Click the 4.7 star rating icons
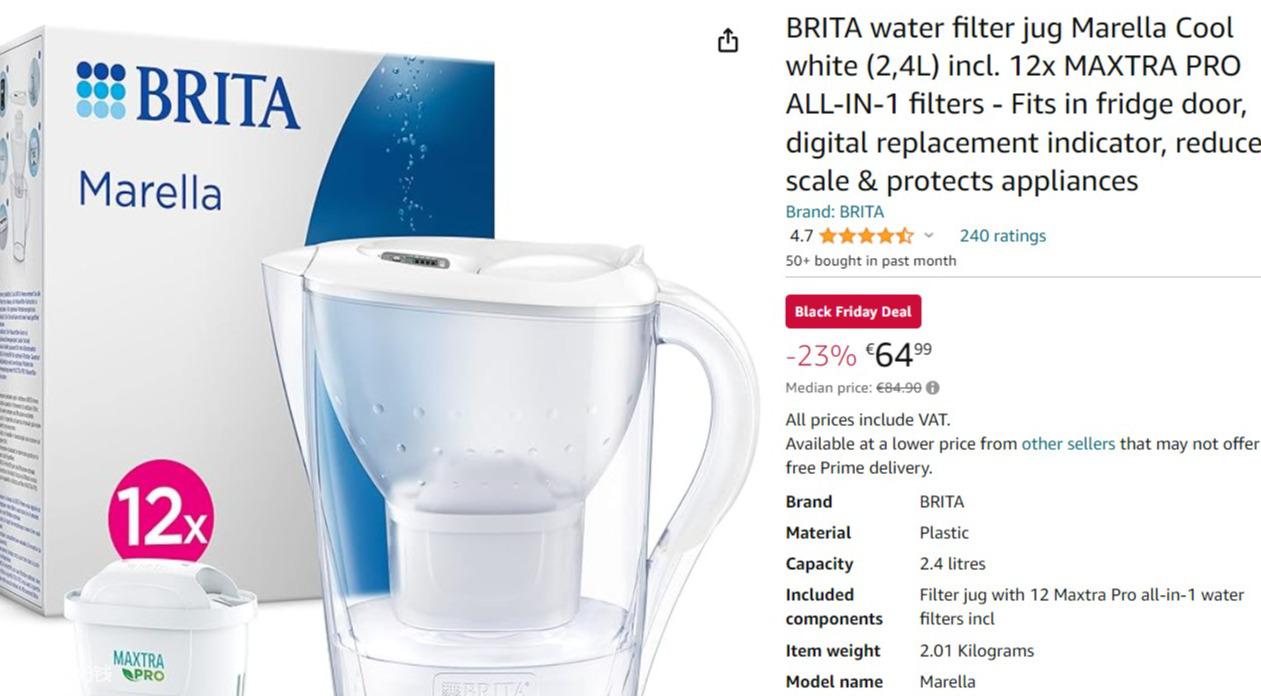Viewport: 1261px width, 696px height. point(866,236)
